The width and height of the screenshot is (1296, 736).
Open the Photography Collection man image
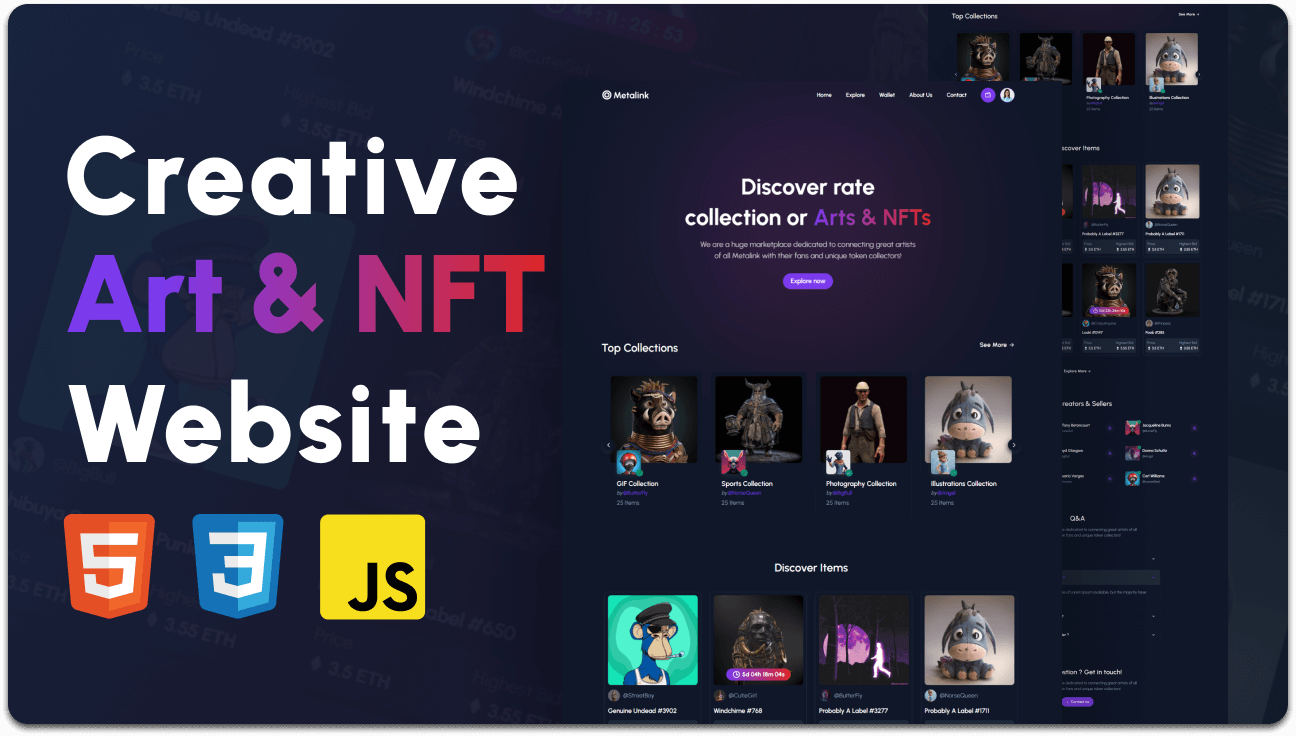pyautogui.click(x=864, y=419)
